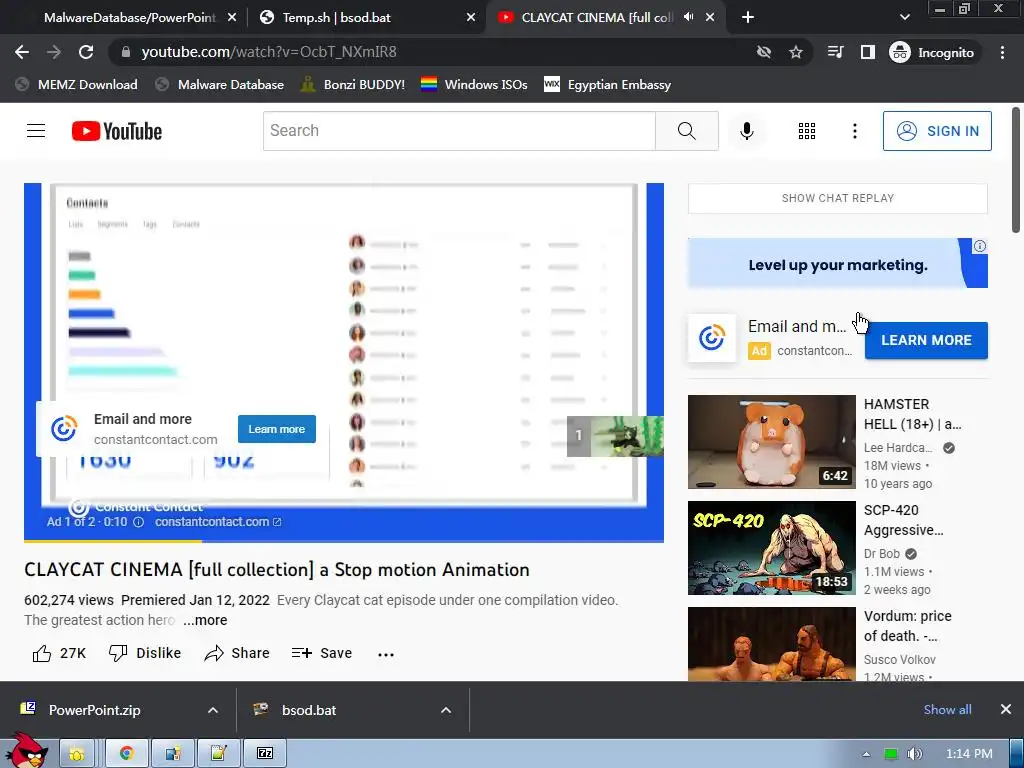Focus the YouTube Search field
This screenshot has width=1024, height=768.
(x=459, y=131)
